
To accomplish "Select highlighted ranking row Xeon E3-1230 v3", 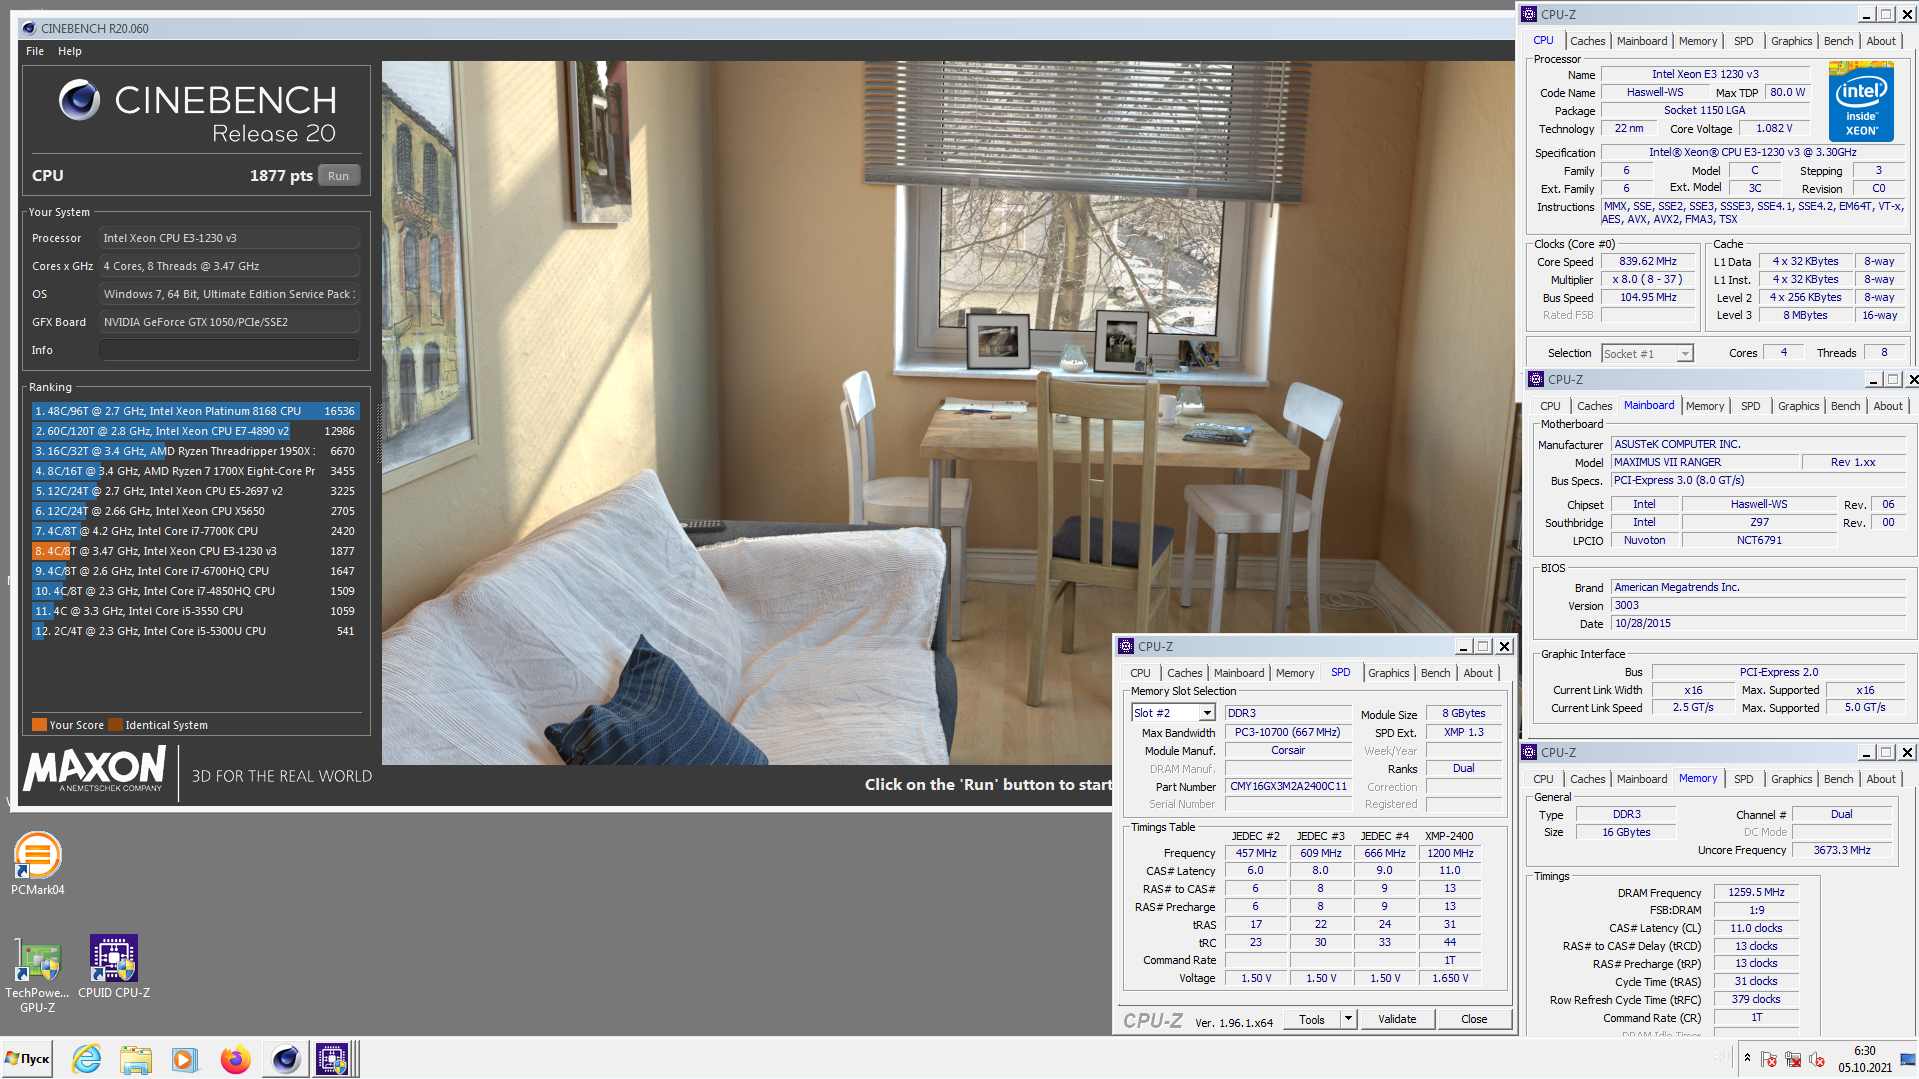I will (195, 551).
